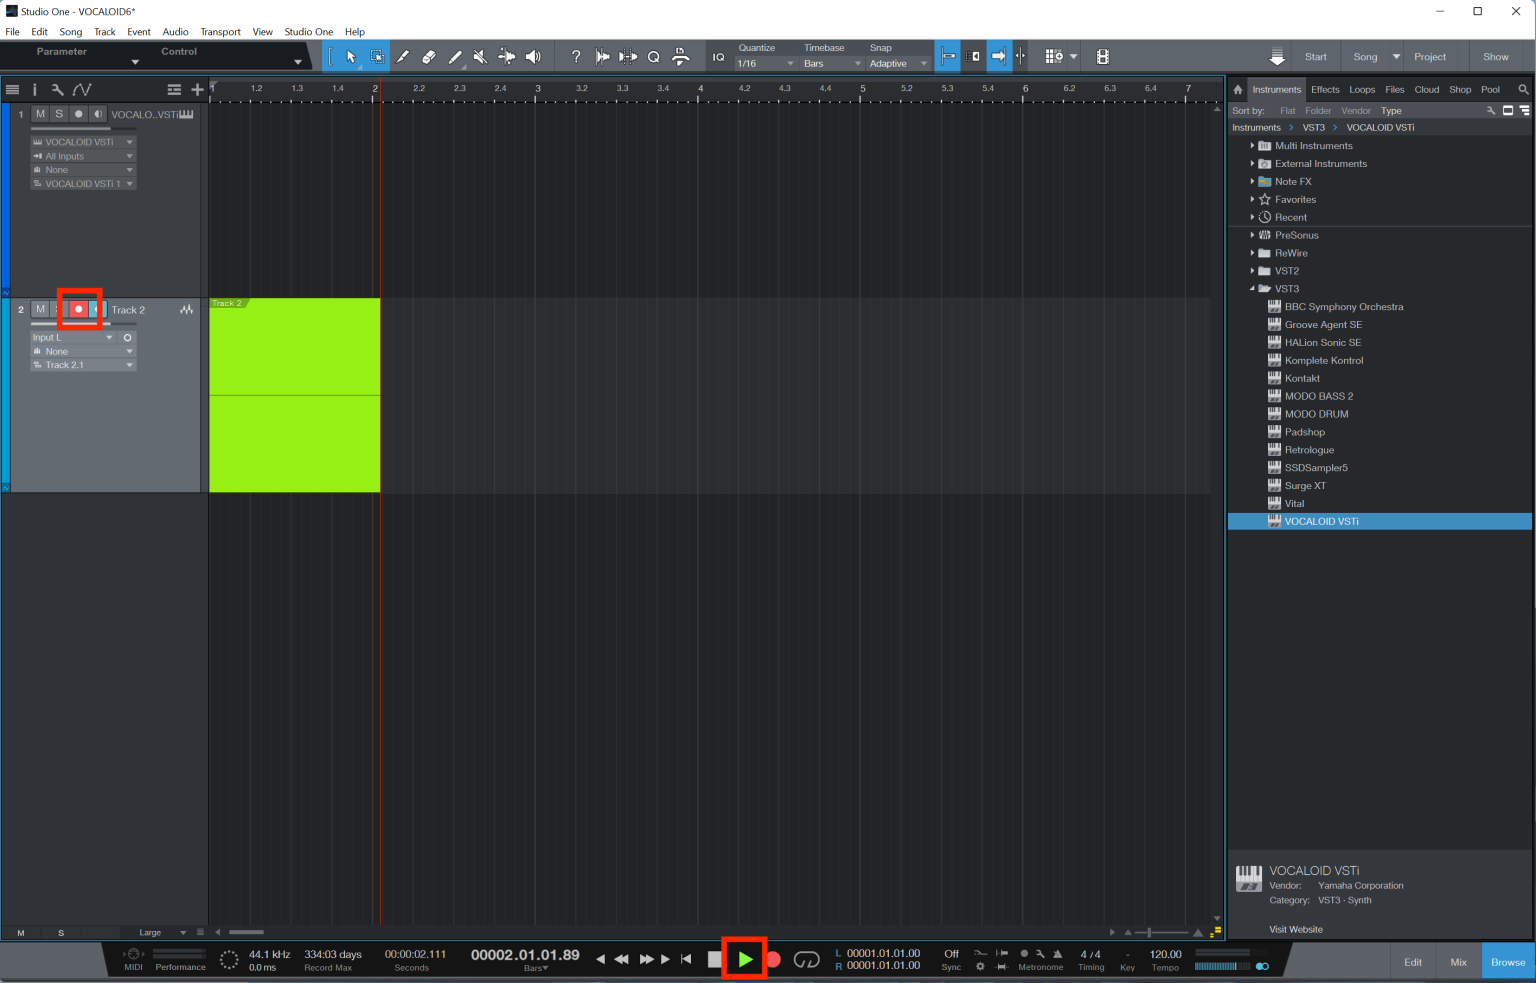Select the Eraser tool
Viewport: 1536px width, 983px height.
pos(428,56)
